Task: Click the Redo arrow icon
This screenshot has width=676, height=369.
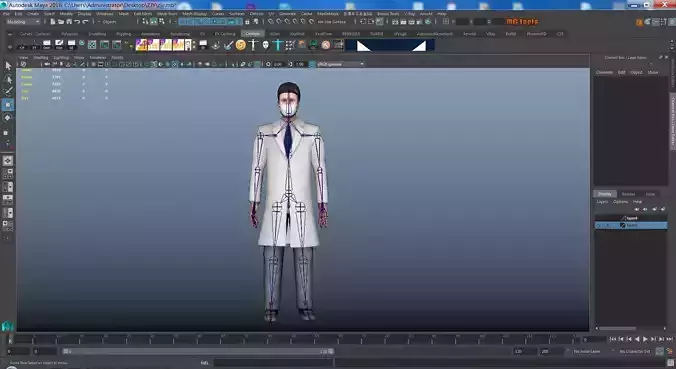Action: (x=85, y=22)
